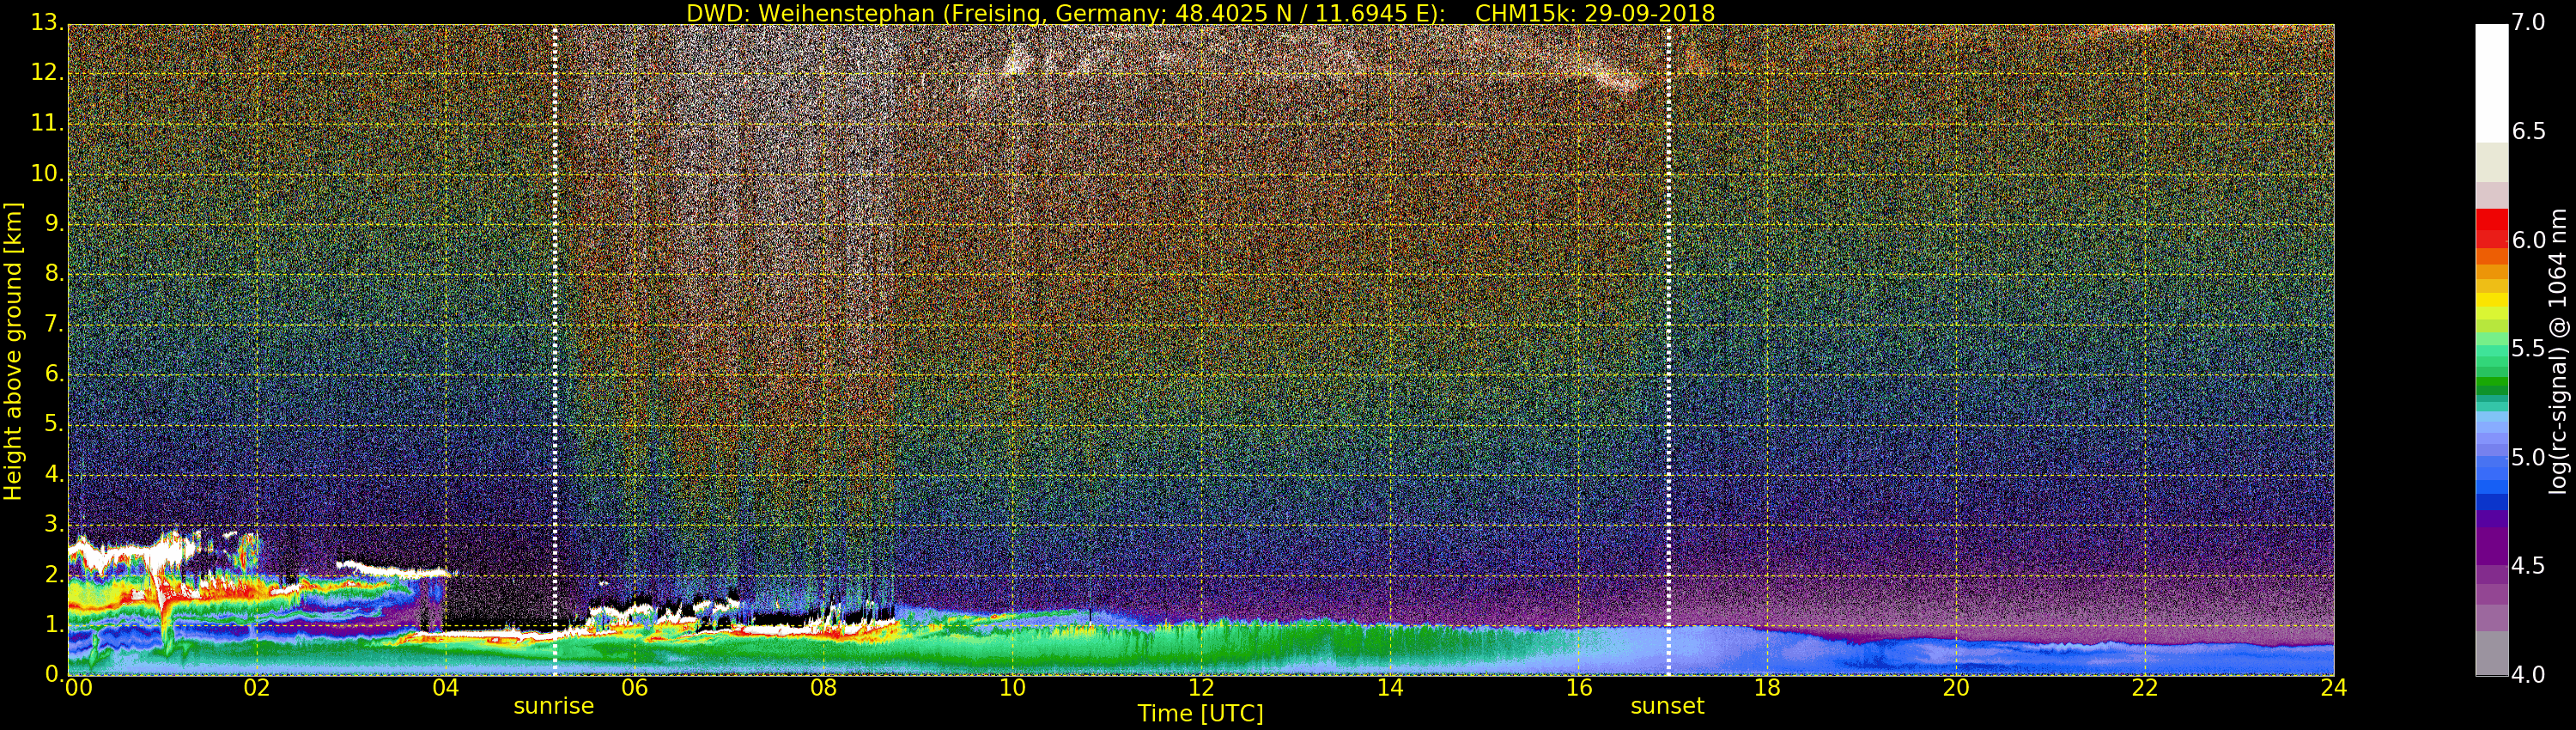The height and width of the screenshot is (730, 2576).
Task: Click the Time [UTC] axis label
Action: point(1200,714)
